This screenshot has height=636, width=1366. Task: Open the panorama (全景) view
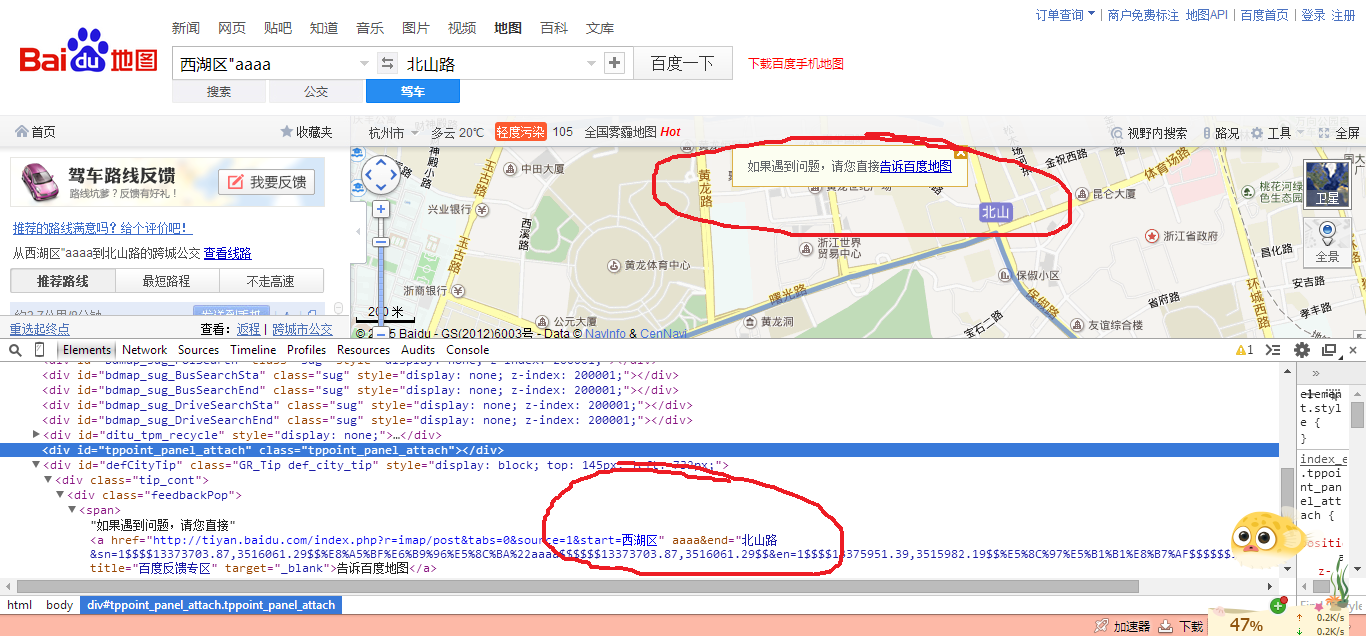point(1327,241)
